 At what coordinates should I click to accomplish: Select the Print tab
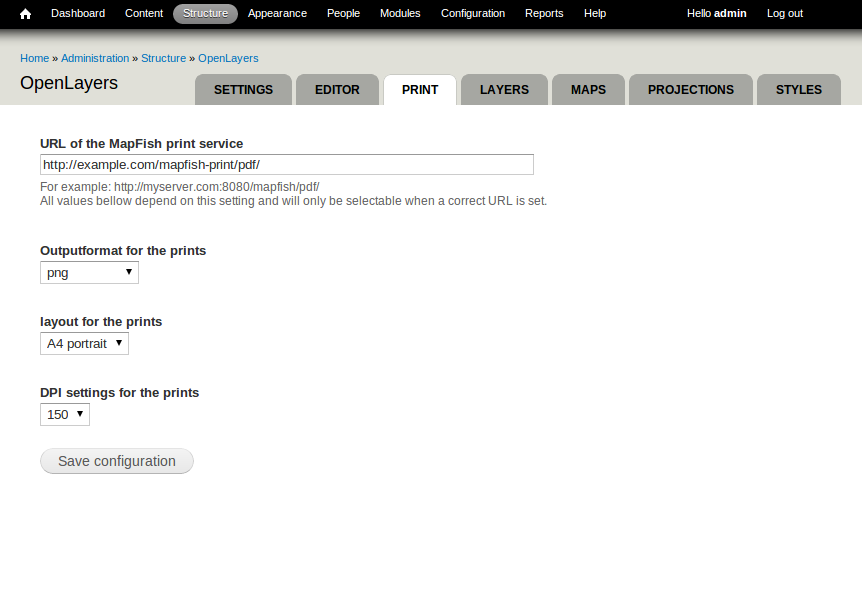click(x=420, y=90)
